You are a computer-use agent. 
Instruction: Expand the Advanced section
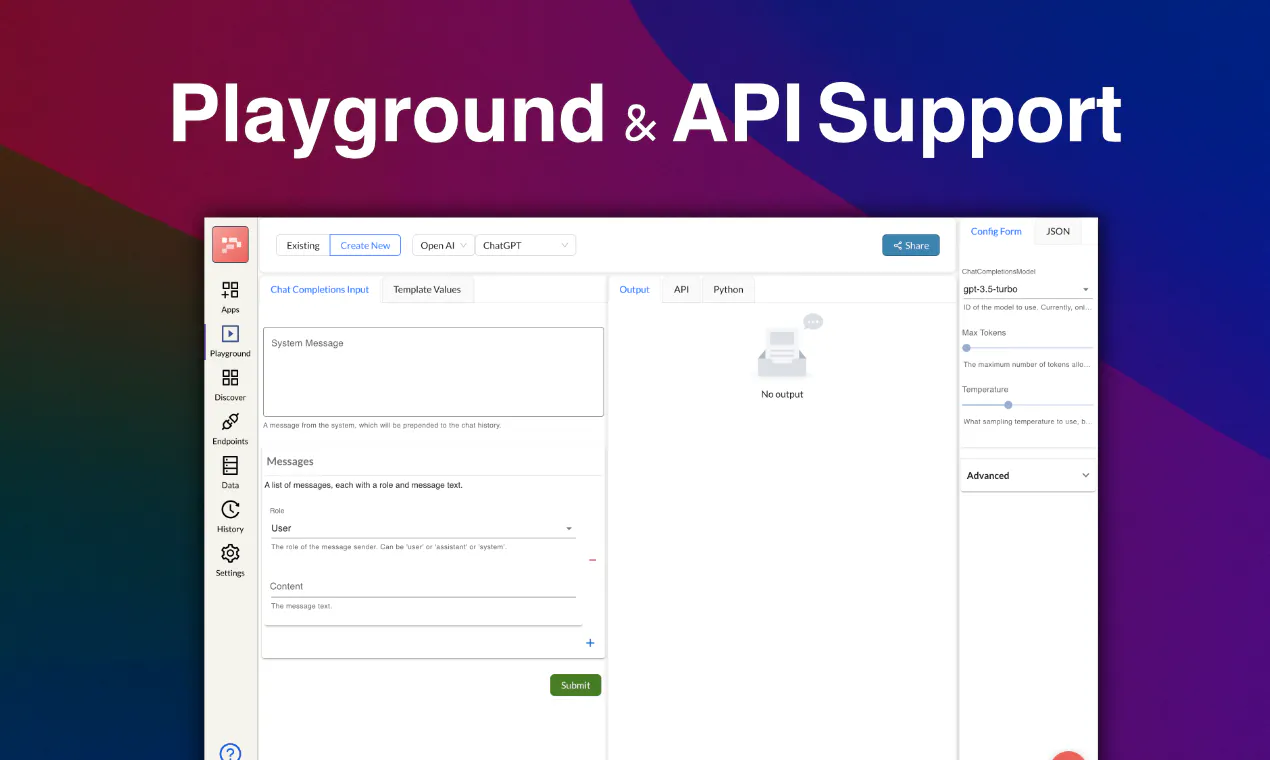click(x=1028, y=476)
